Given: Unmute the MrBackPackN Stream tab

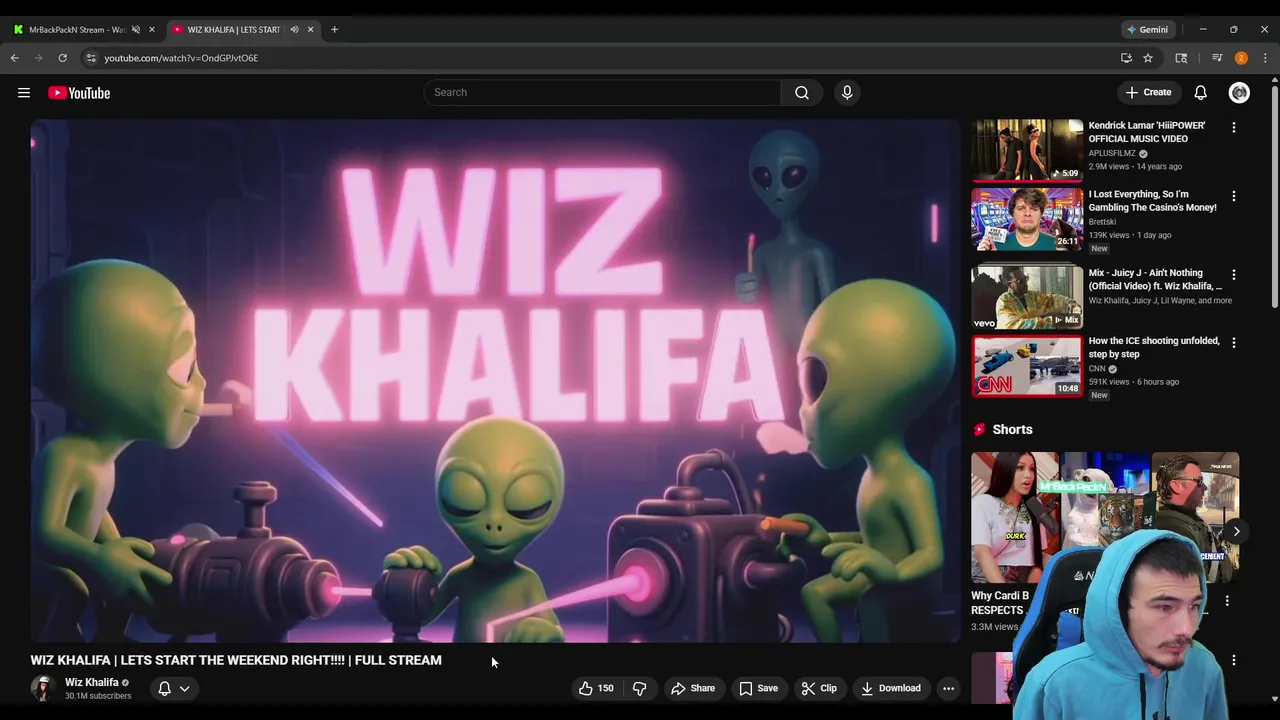Looking at the screenshot, I should point(136,29).
